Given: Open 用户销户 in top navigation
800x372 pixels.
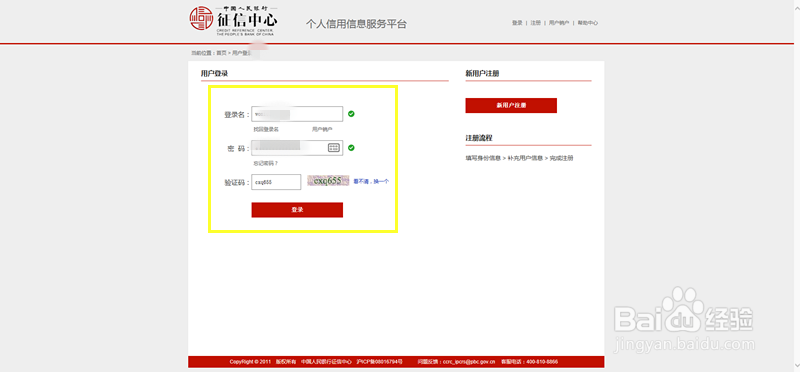Looking at the screenshot, I should (x=559, y=23).
